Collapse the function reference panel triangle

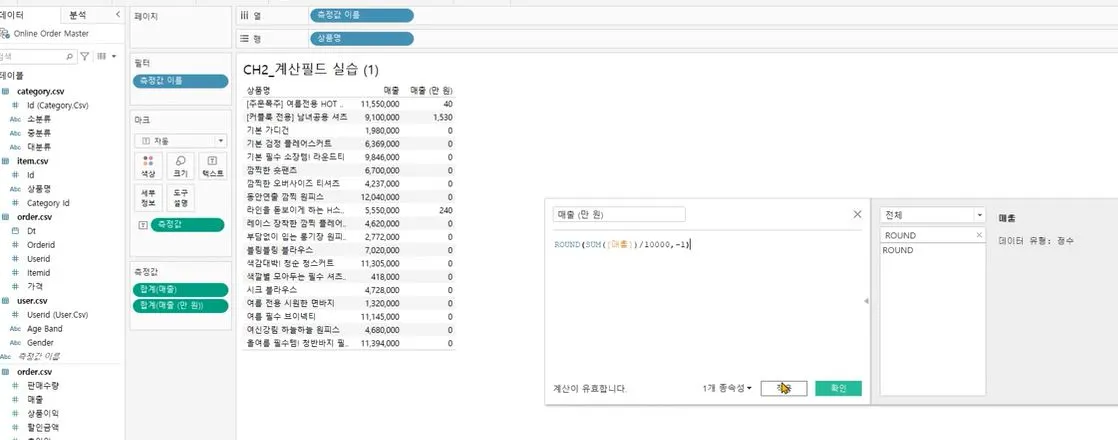(x=866, y=302)
